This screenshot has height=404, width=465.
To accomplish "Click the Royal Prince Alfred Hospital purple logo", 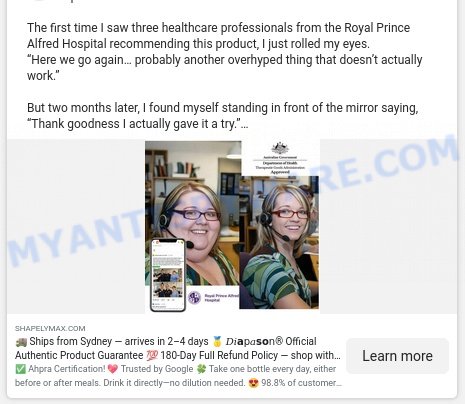I will (194, 297).
